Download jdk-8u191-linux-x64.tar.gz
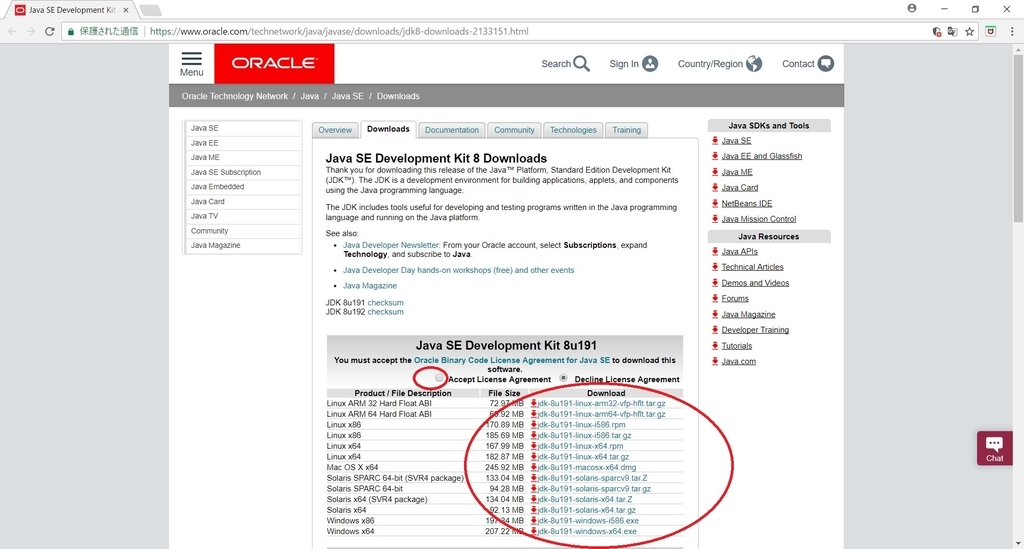1024x549 pixels. click(x=583, y=457)
